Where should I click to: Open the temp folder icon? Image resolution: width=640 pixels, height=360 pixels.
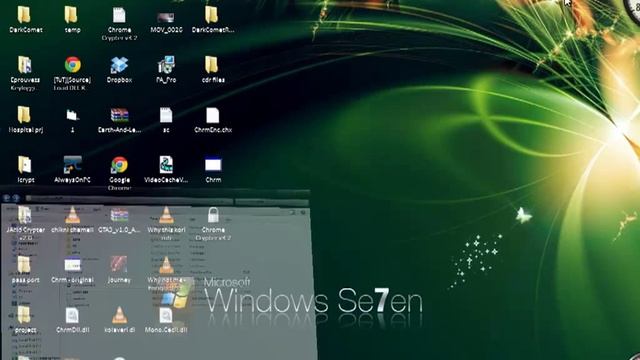click(71, 15)
